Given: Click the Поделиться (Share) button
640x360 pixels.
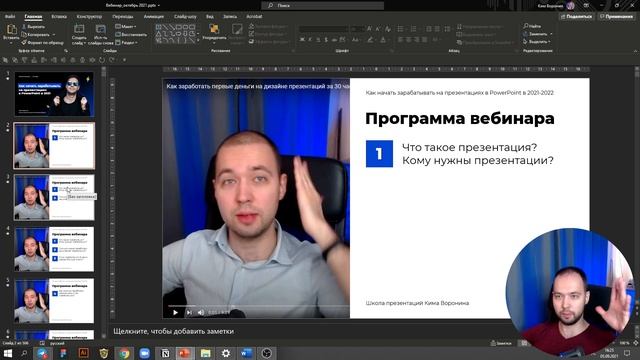Looking at the screenshot, I should click(576, 16).
